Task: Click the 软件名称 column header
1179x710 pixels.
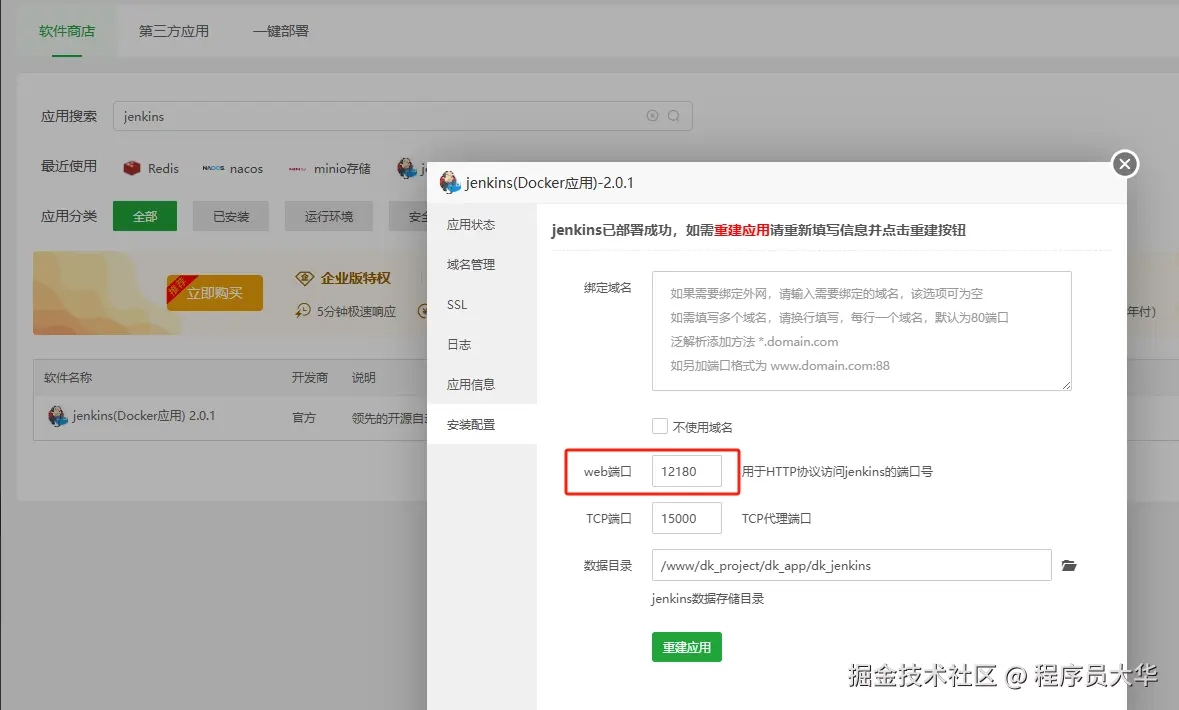Action: pos(68,377)
